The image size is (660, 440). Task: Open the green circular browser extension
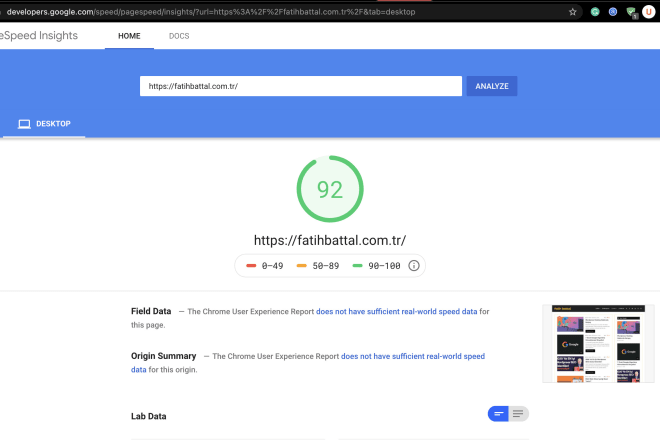[595, 12]
